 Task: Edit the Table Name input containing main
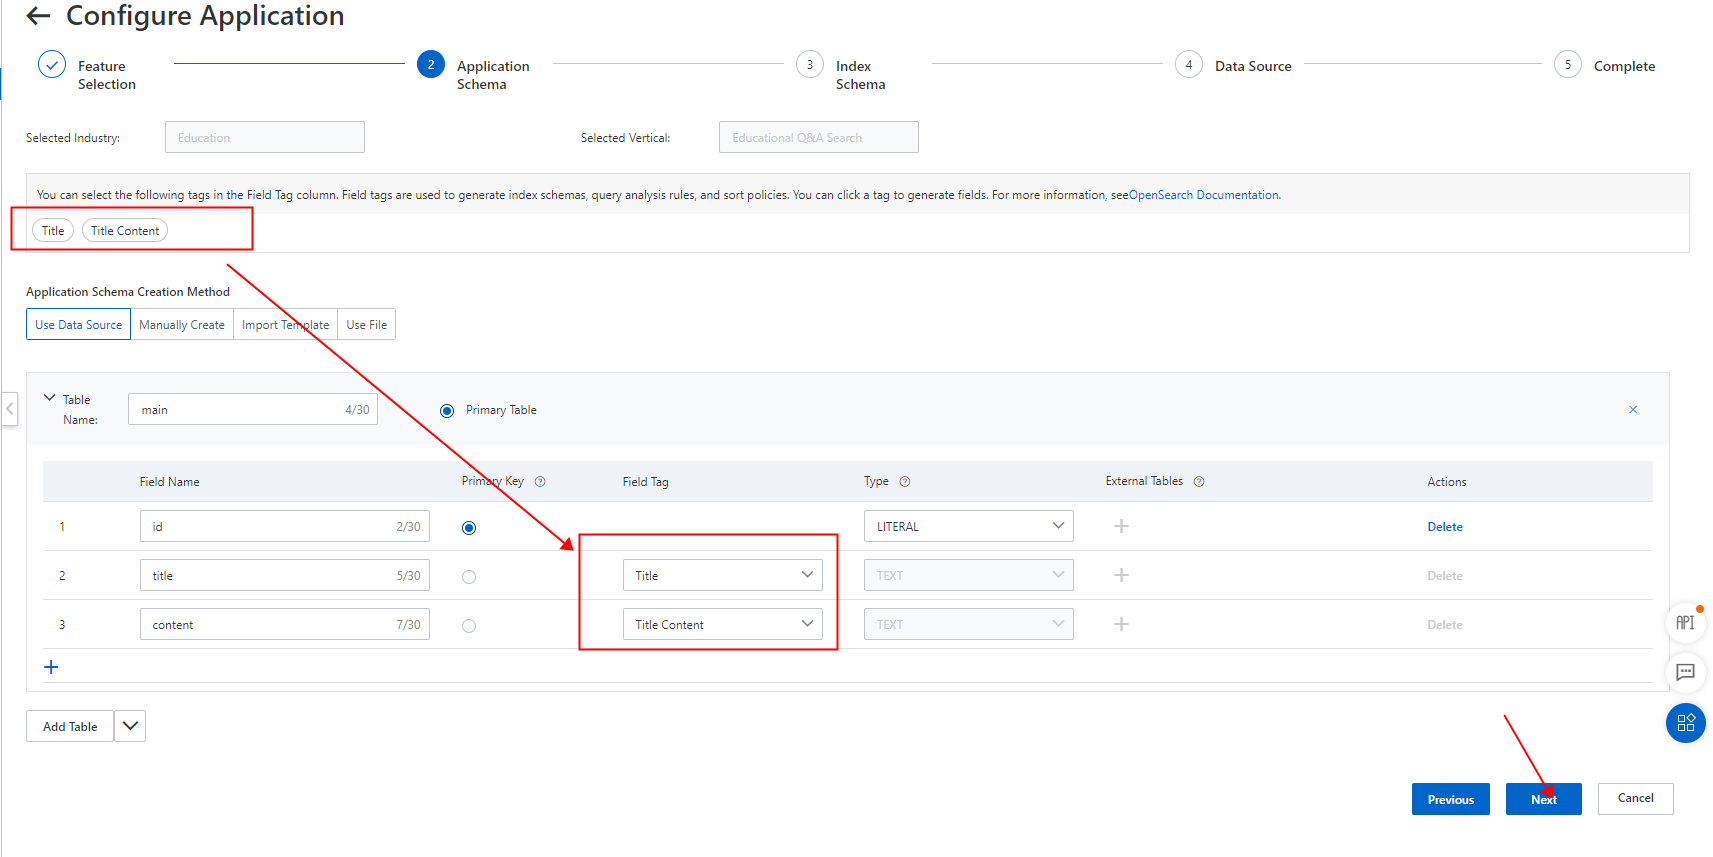pyautogui.click(x=253, y=409)
